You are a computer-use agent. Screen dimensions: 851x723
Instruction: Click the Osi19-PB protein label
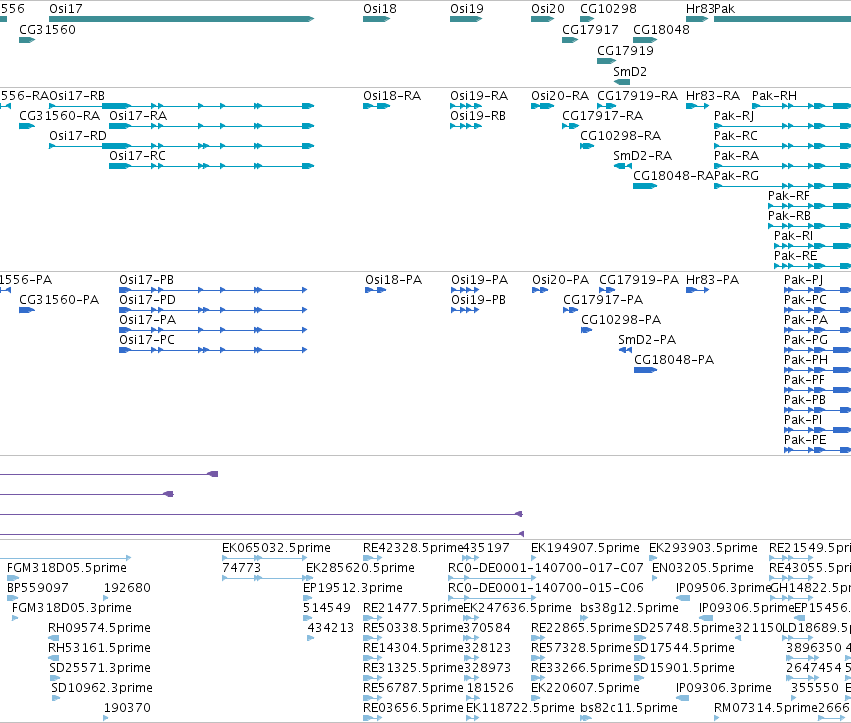478,300
